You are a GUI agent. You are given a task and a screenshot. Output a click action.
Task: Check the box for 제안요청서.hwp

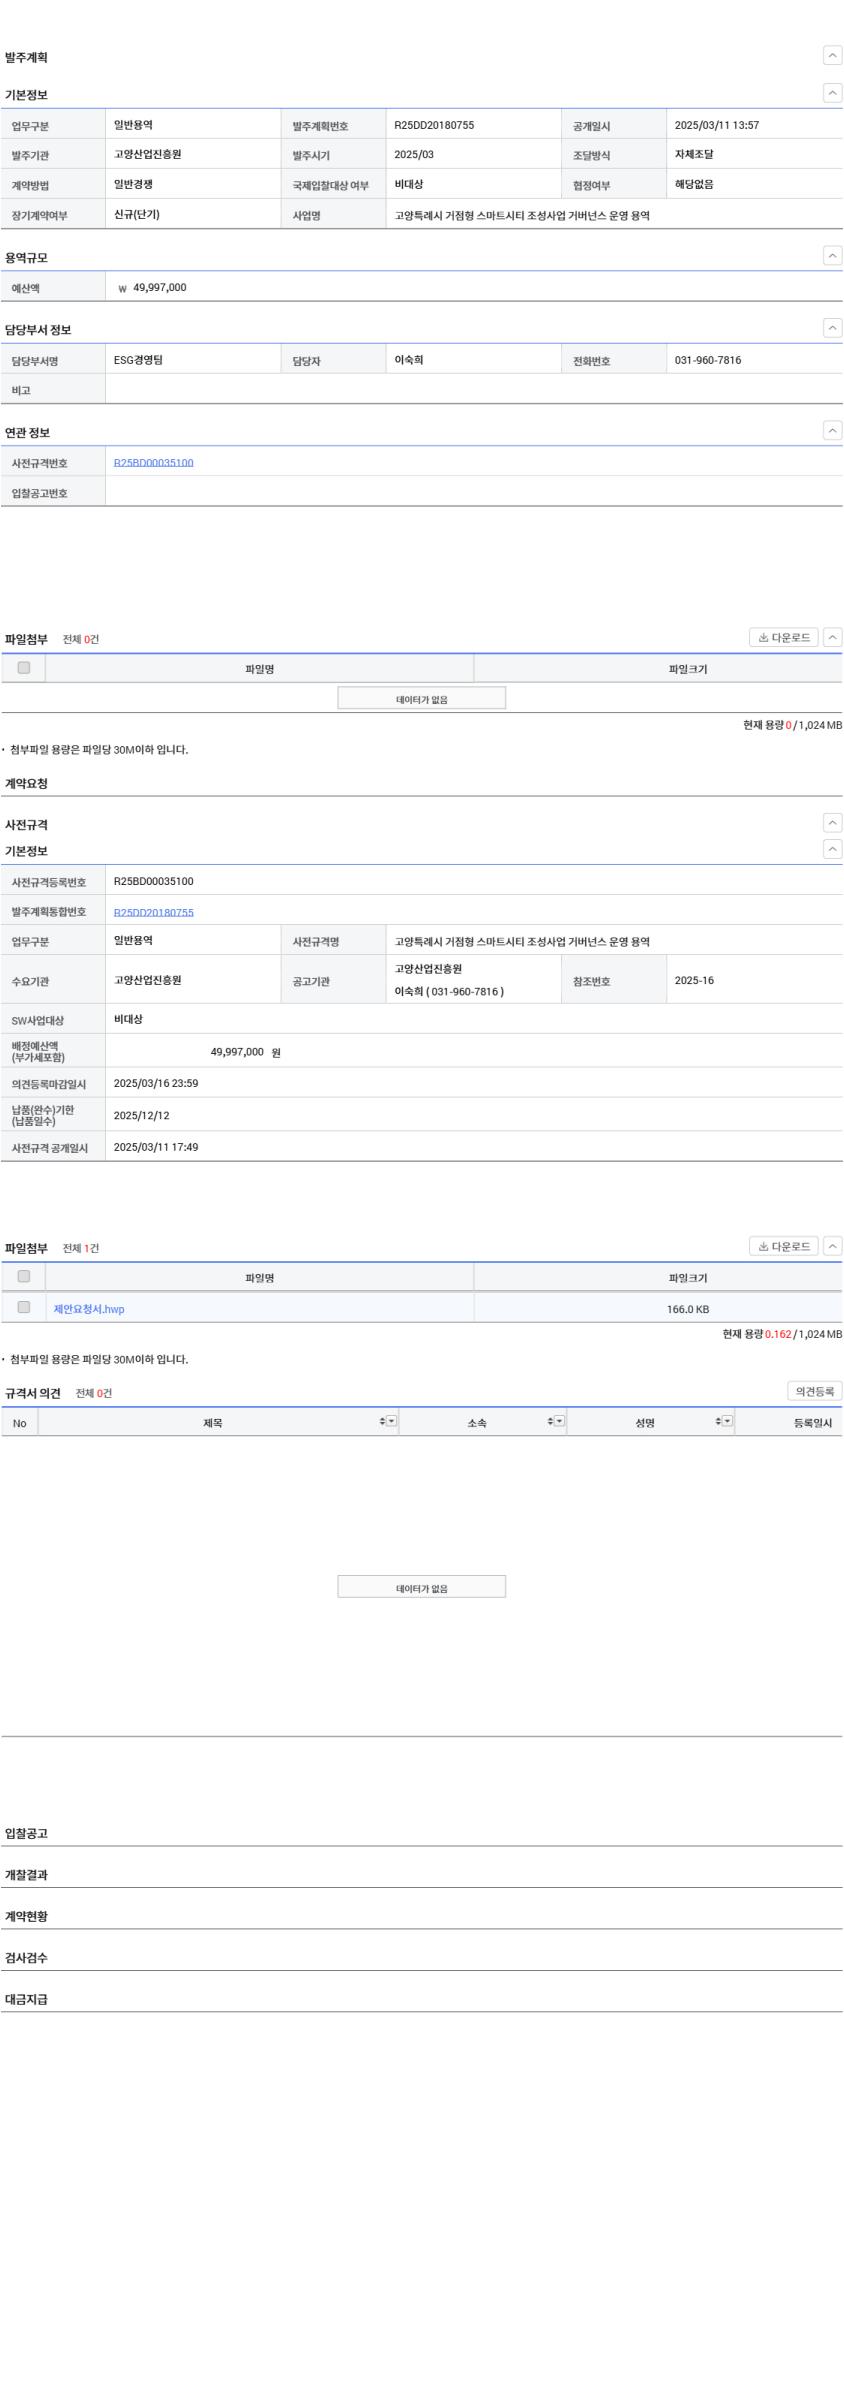click(24, 1308)
